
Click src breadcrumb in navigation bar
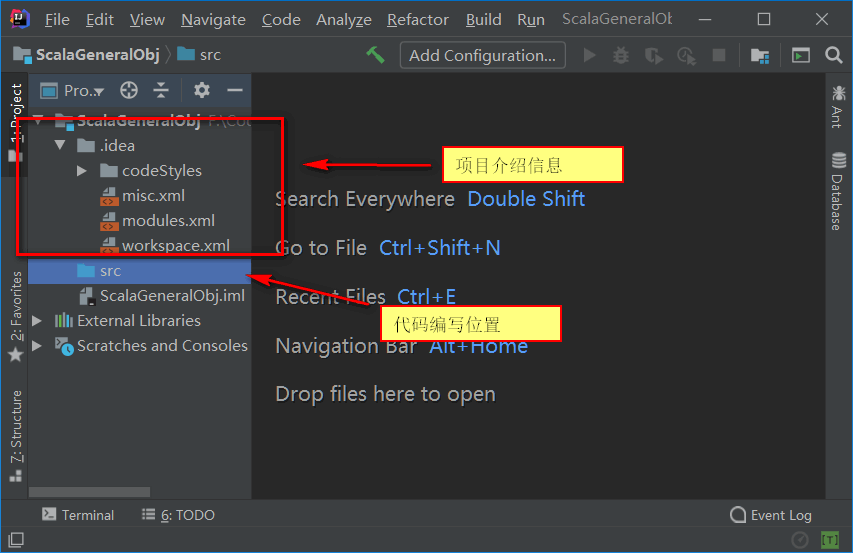coord(199,55)
